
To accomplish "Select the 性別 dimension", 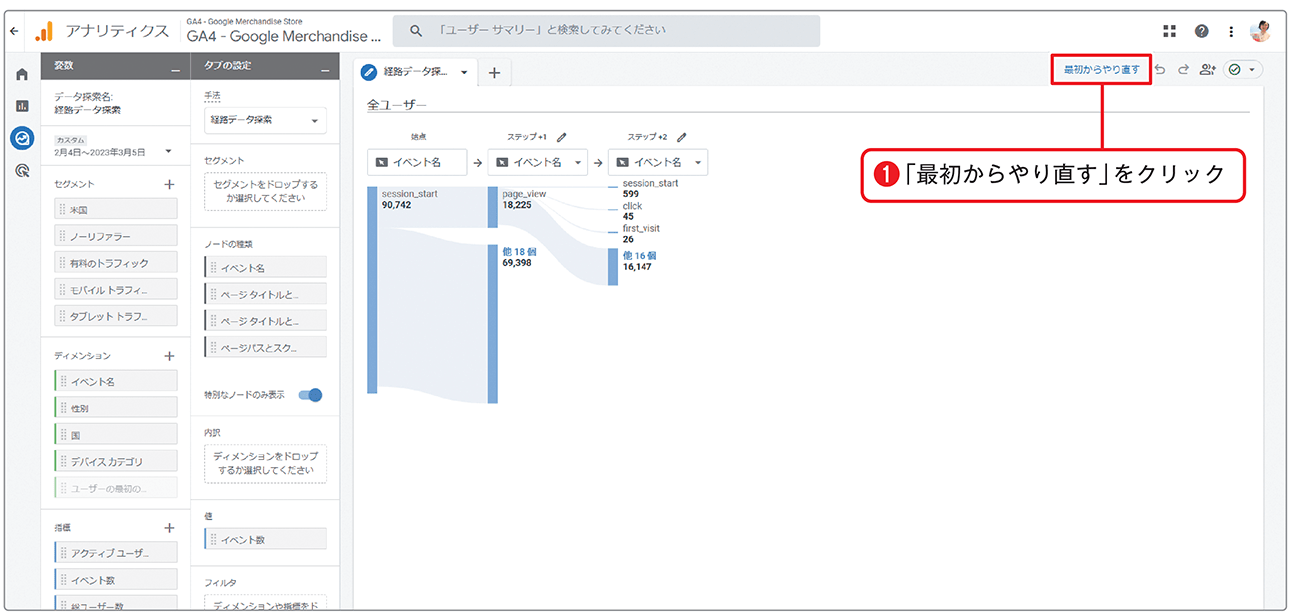I will point(117,408).
